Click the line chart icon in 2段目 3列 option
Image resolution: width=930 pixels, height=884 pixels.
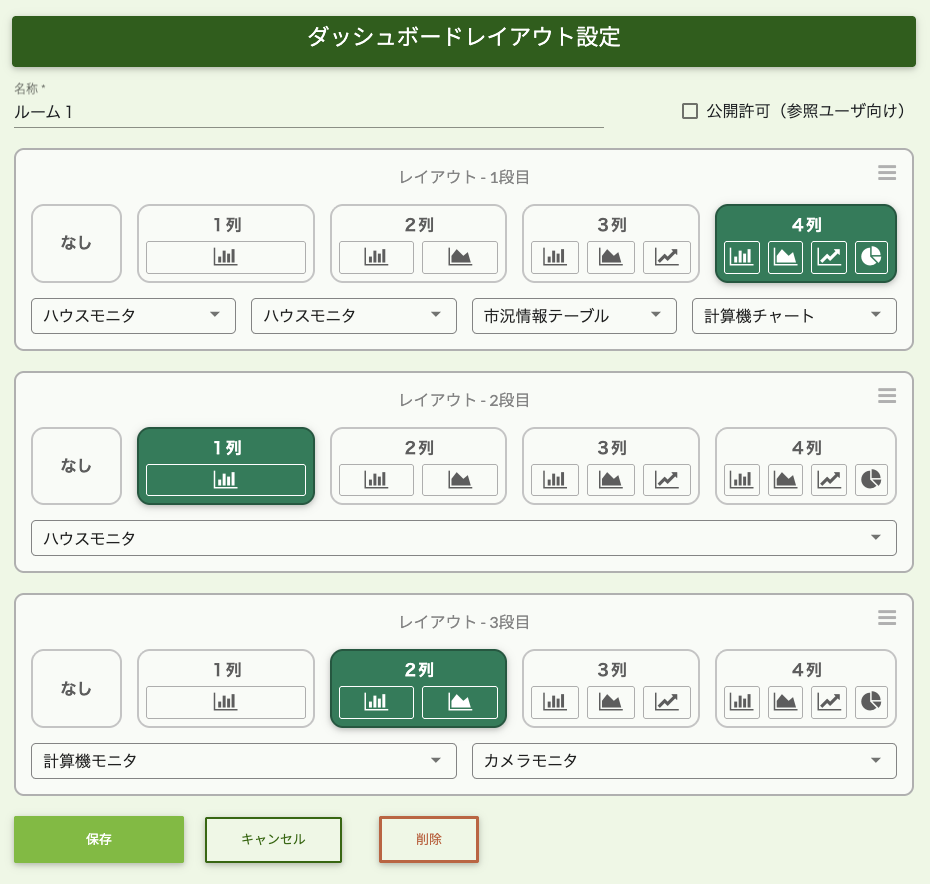pos(666,480)
